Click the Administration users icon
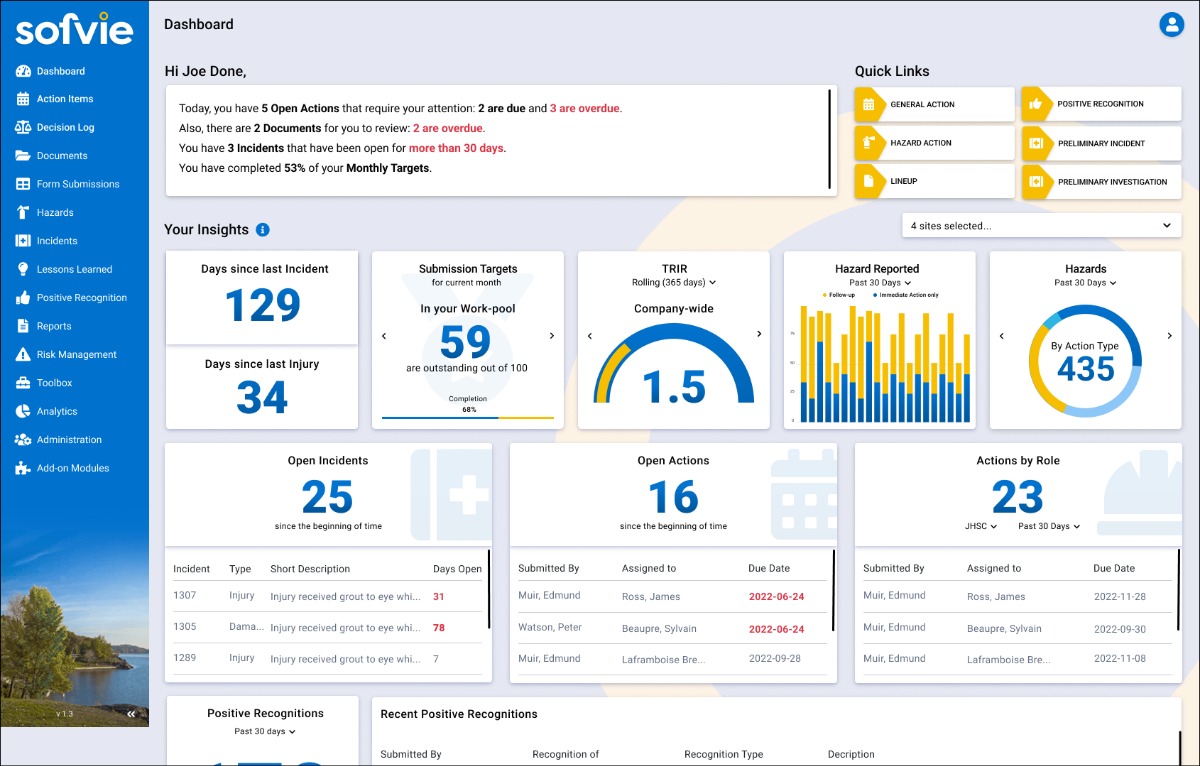1200x766 pixels. (23, 440)
